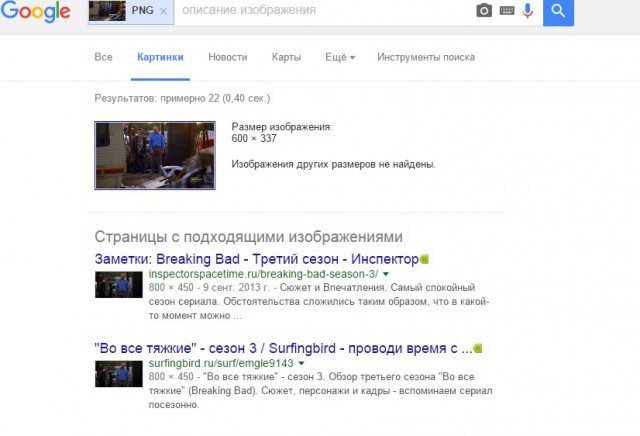Screen dimensions: 640x436
Task: Remove the PNG image chip
Action: tap(163, 11)
